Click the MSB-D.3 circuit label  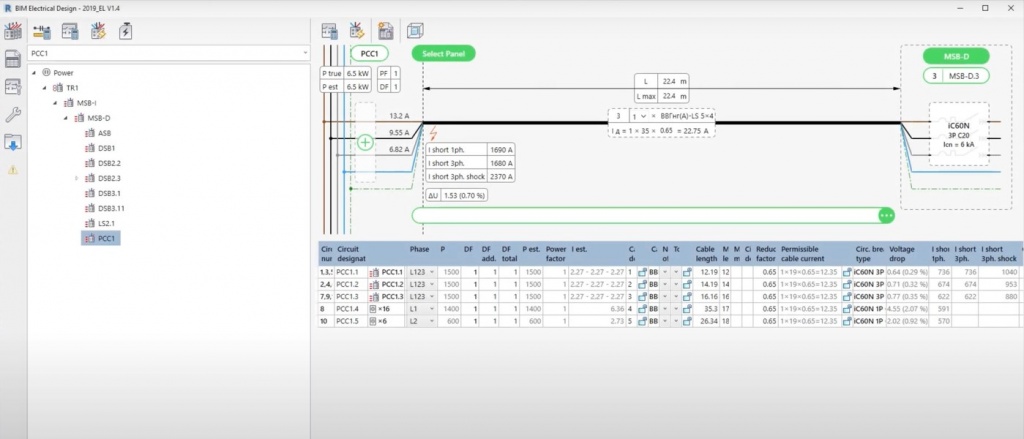point(956,76)
